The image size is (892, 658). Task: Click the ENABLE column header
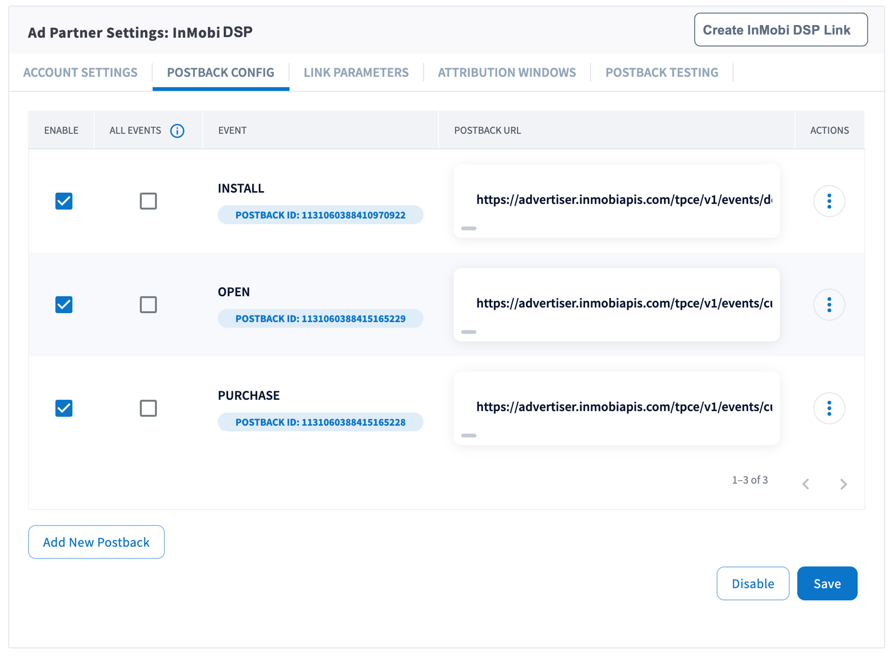[x=61, y=130]
